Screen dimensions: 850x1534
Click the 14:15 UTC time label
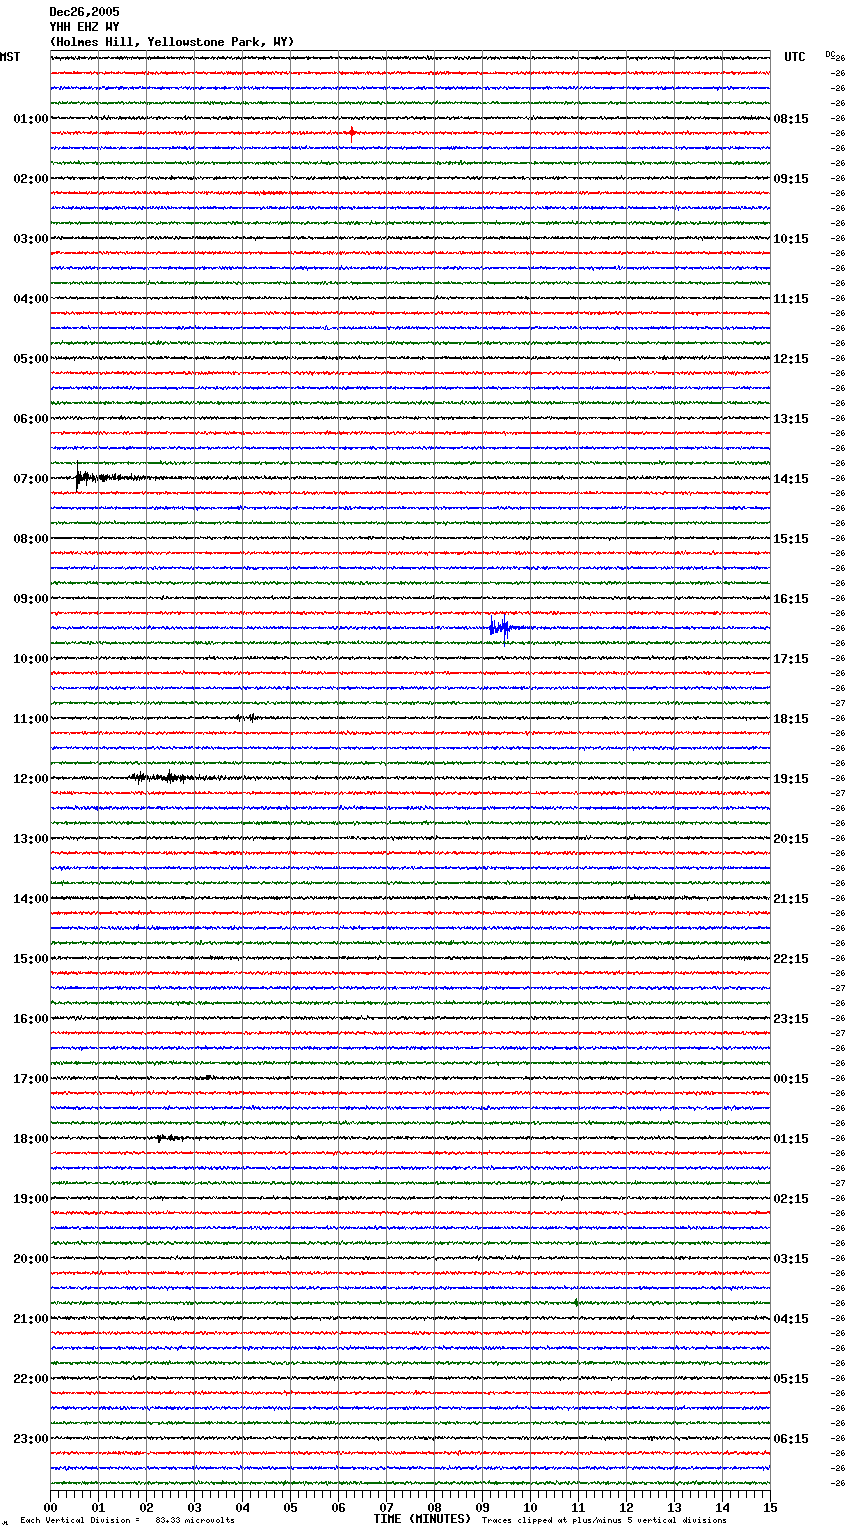(791, 479)
